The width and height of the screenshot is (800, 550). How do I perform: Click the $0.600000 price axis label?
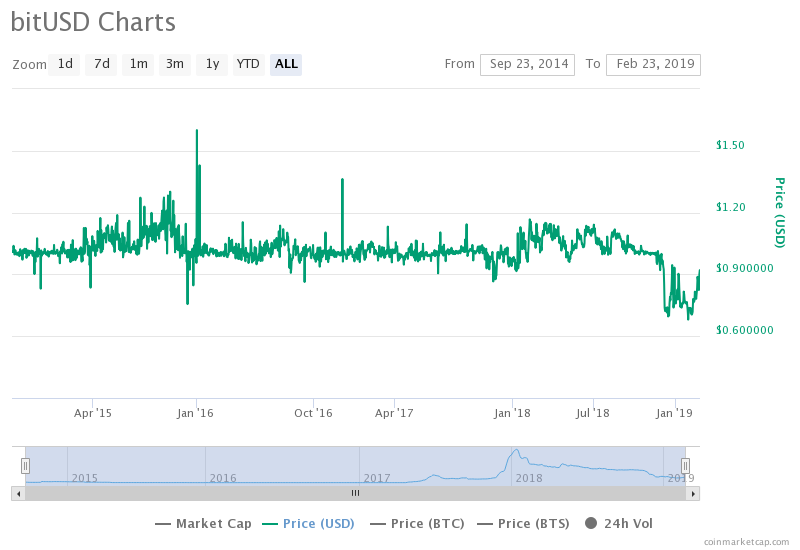(744, 330)
